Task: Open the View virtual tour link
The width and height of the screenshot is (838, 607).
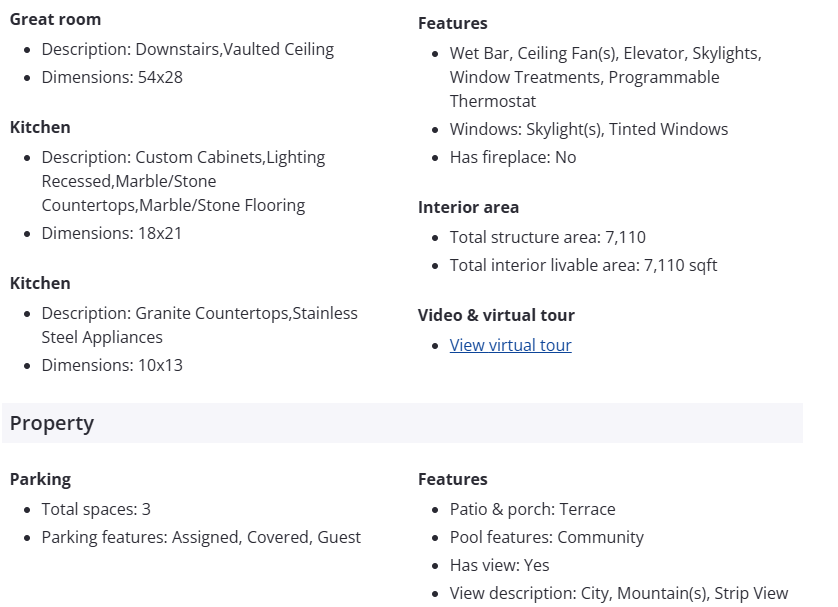Action: tap(510, 345)
